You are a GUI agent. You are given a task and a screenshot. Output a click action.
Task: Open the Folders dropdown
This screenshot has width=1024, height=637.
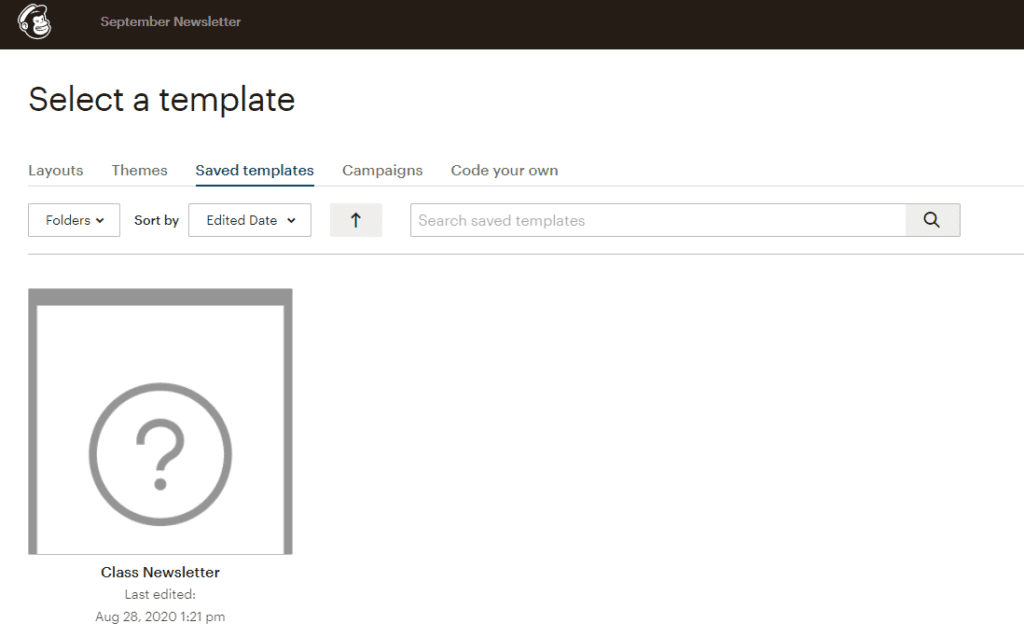74,220
